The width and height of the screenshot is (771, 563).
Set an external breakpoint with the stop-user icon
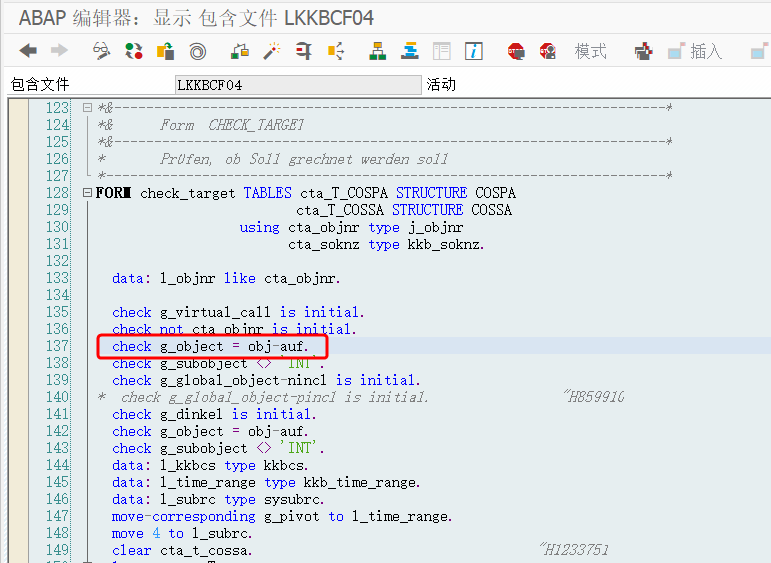point(548,51)
